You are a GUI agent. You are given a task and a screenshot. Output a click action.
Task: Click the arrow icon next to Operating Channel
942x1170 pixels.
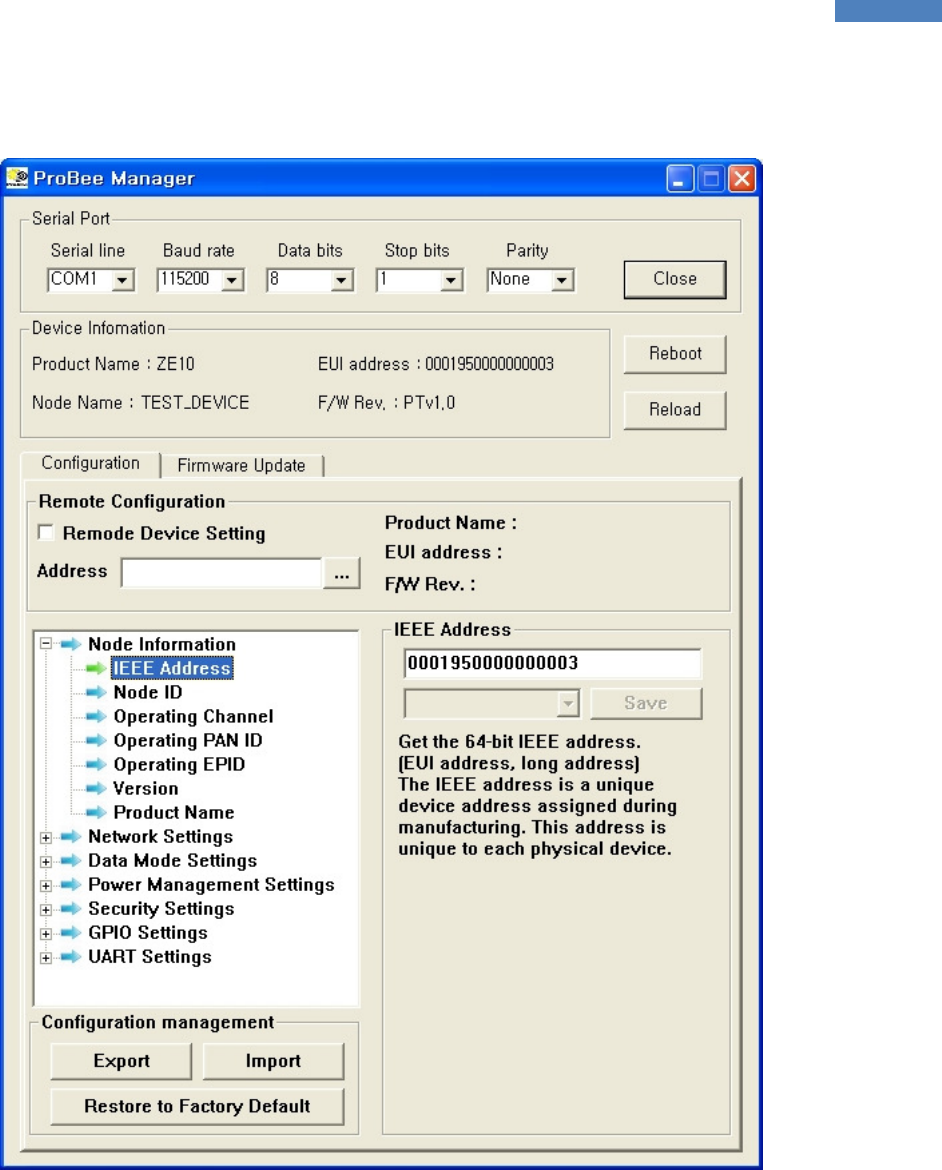click(96, 716)
